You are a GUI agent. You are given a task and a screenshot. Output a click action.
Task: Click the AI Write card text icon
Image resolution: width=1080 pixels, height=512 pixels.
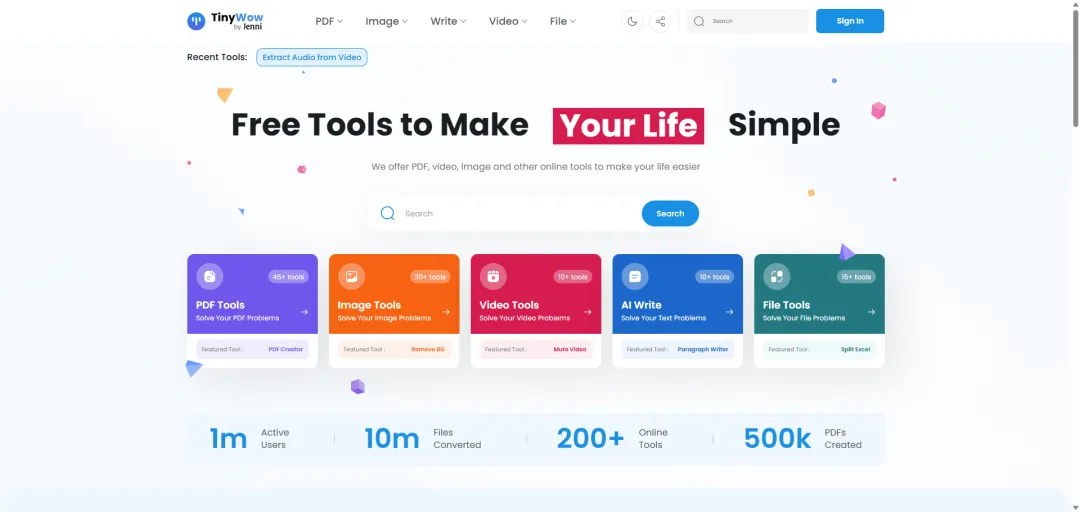pos(635,276)
